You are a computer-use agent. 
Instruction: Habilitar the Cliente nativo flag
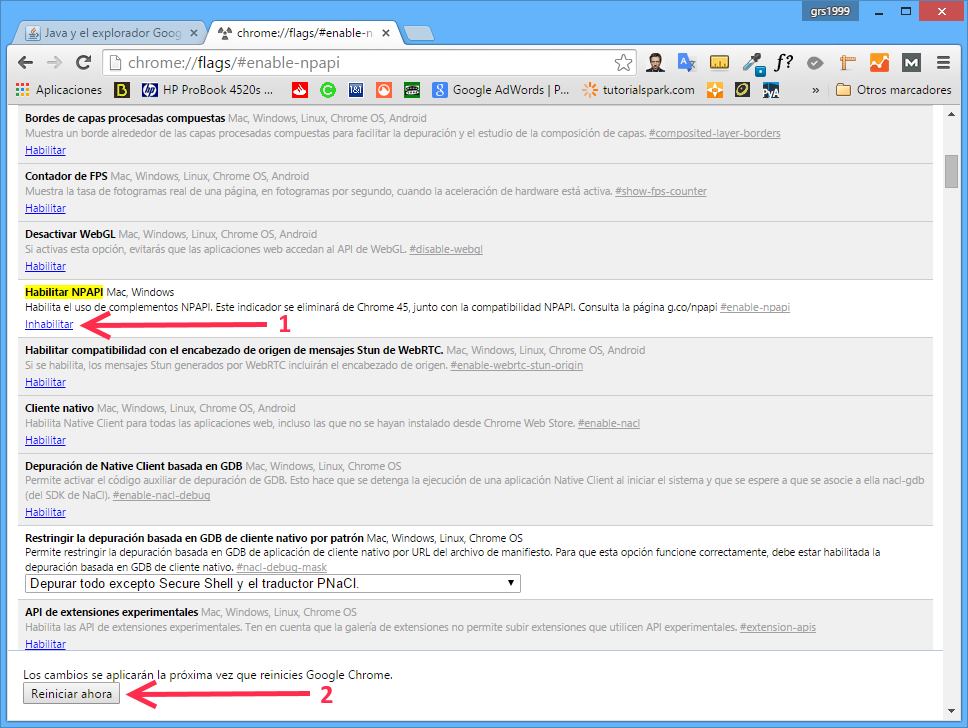click(45, 440)
